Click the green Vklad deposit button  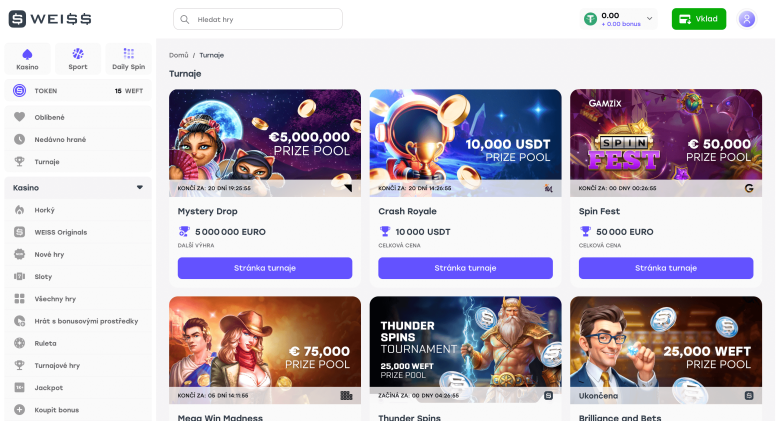(699, 19)
